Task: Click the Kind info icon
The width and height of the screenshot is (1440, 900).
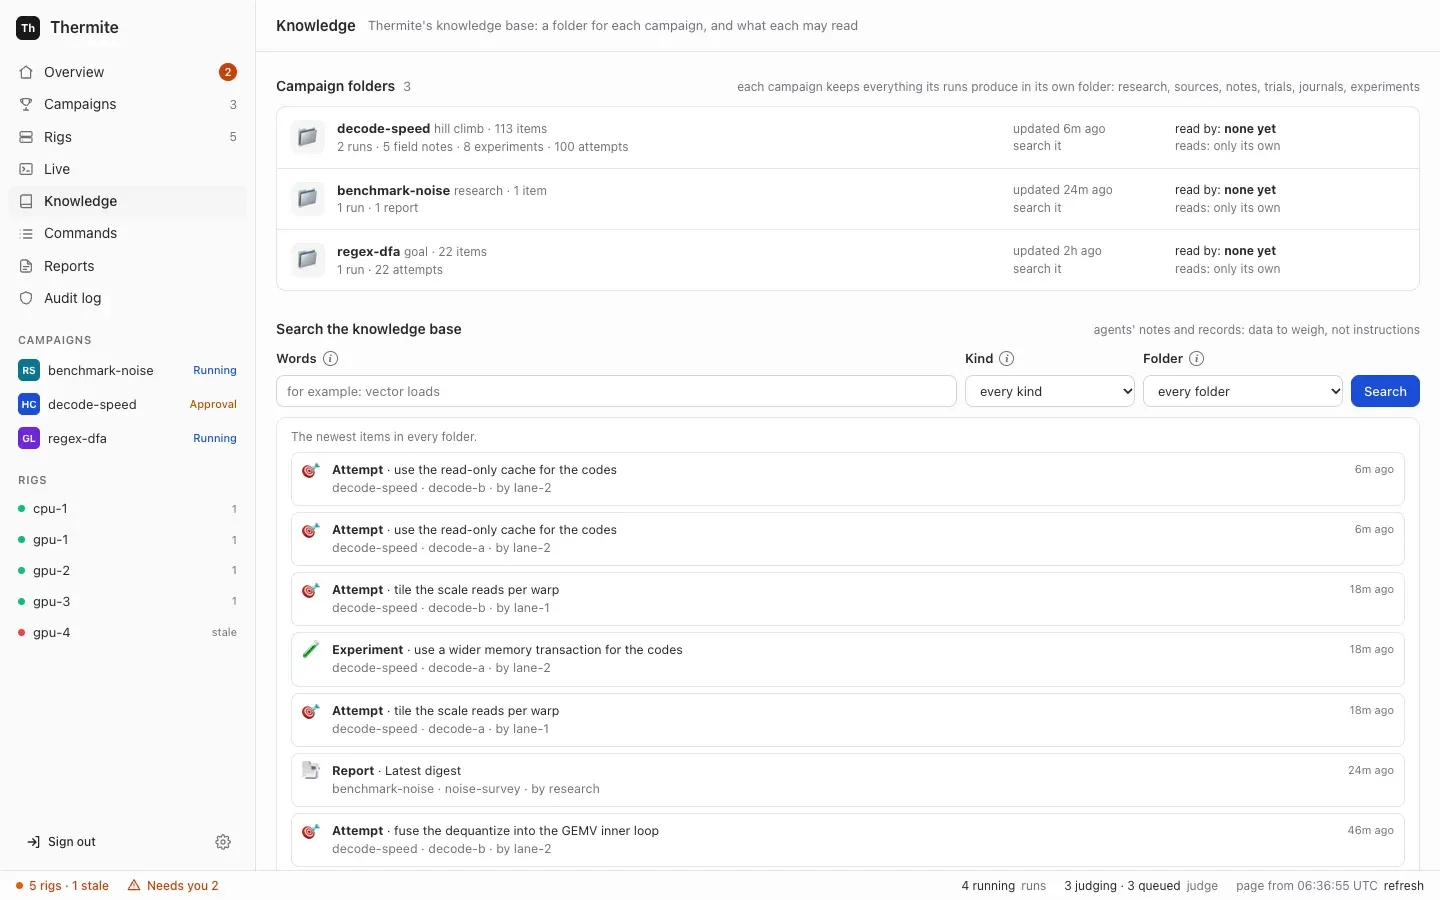Action: [1007, 359]
